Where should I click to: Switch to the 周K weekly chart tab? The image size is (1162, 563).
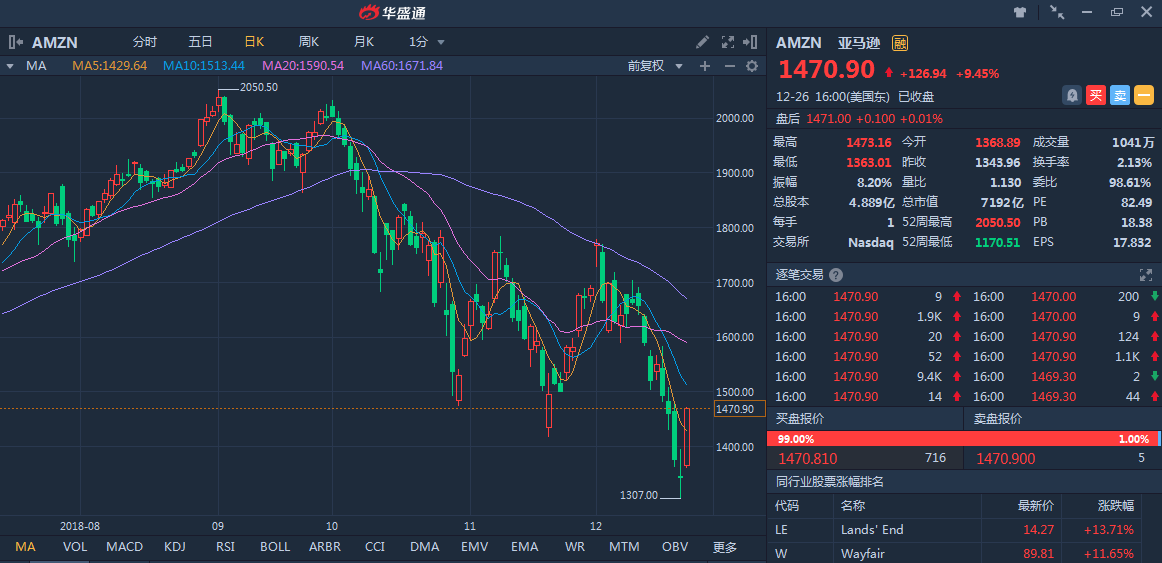coord(308,42)
